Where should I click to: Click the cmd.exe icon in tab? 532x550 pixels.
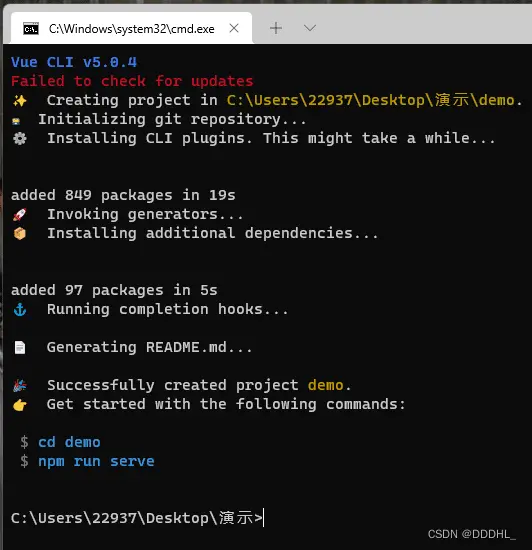coord(31,28)
